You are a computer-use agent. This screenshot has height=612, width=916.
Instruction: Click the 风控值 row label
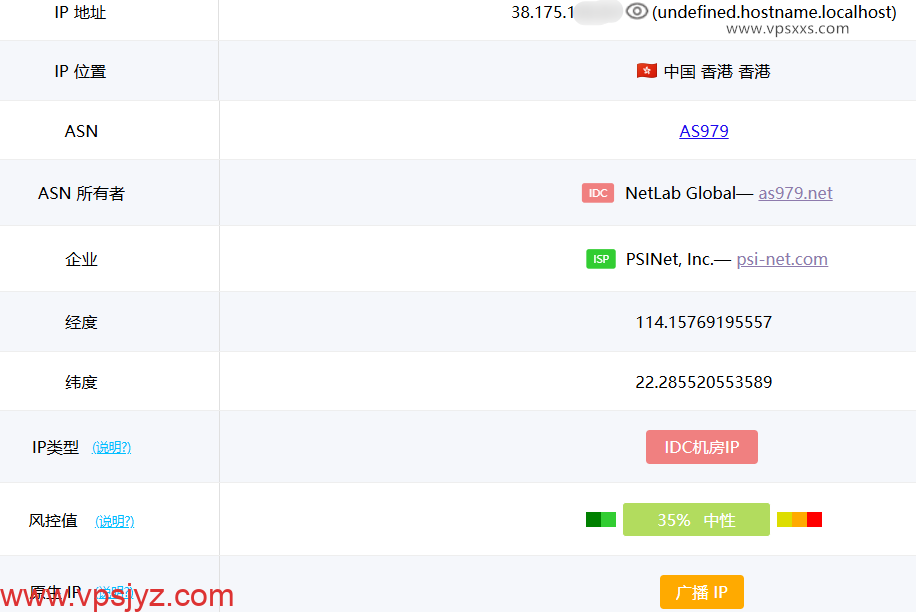coord(53,520)
